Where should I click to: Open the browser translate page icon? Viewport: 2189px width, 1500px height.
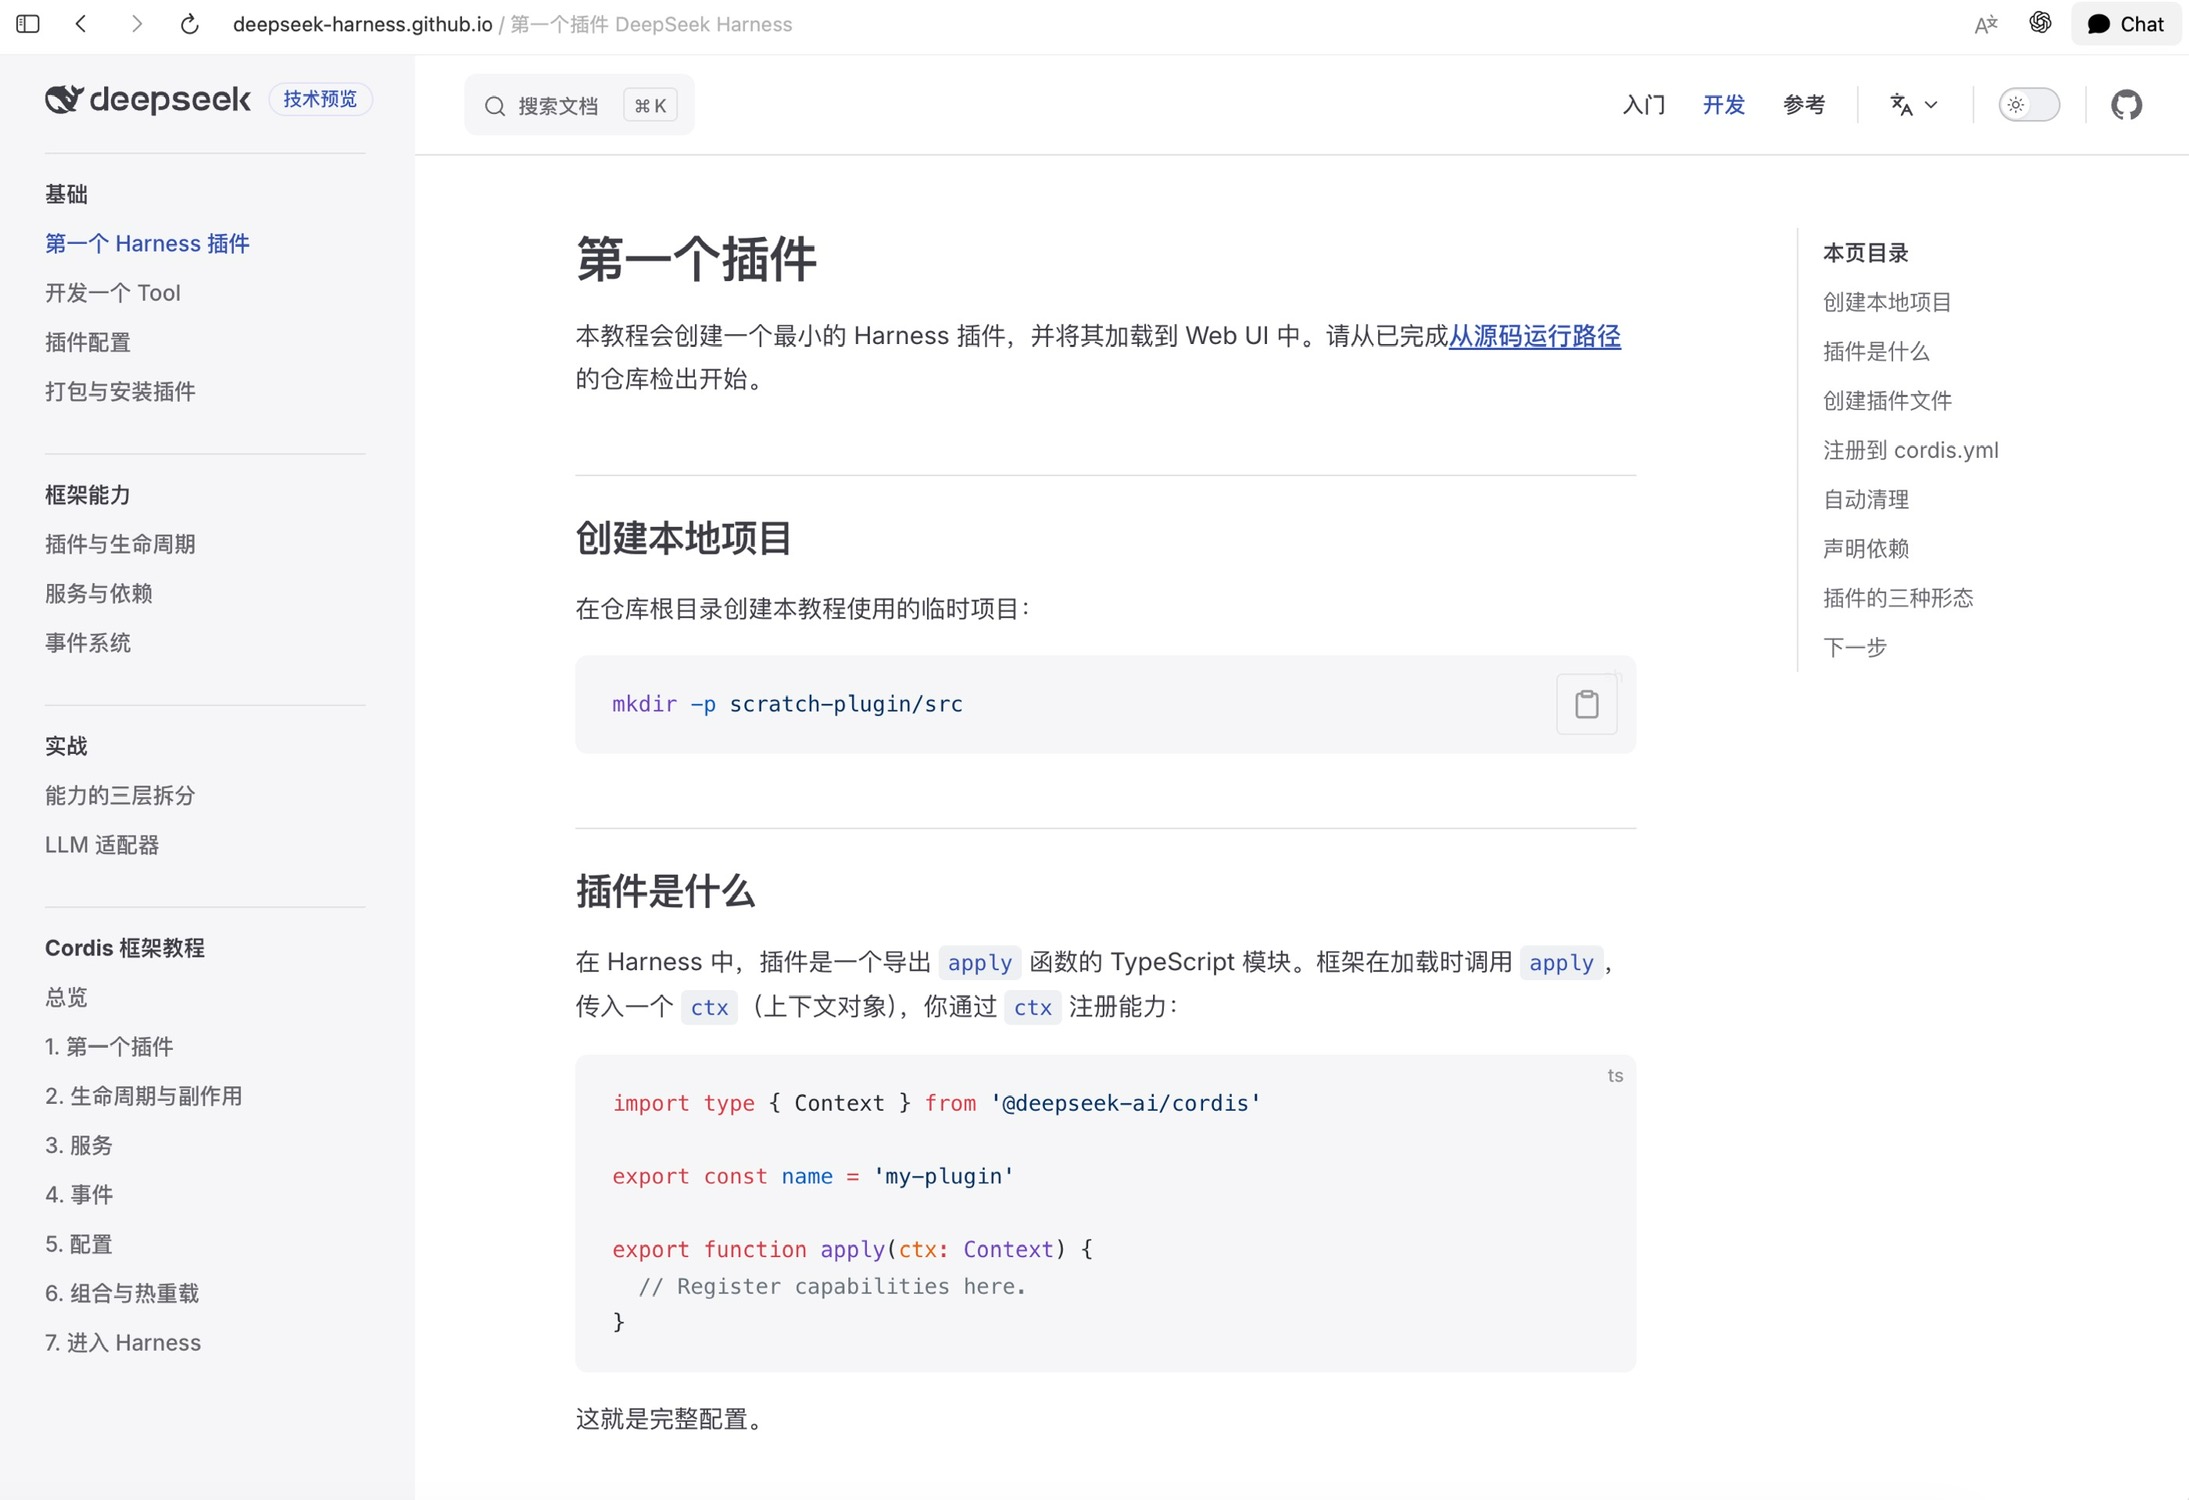(1986, 24)
